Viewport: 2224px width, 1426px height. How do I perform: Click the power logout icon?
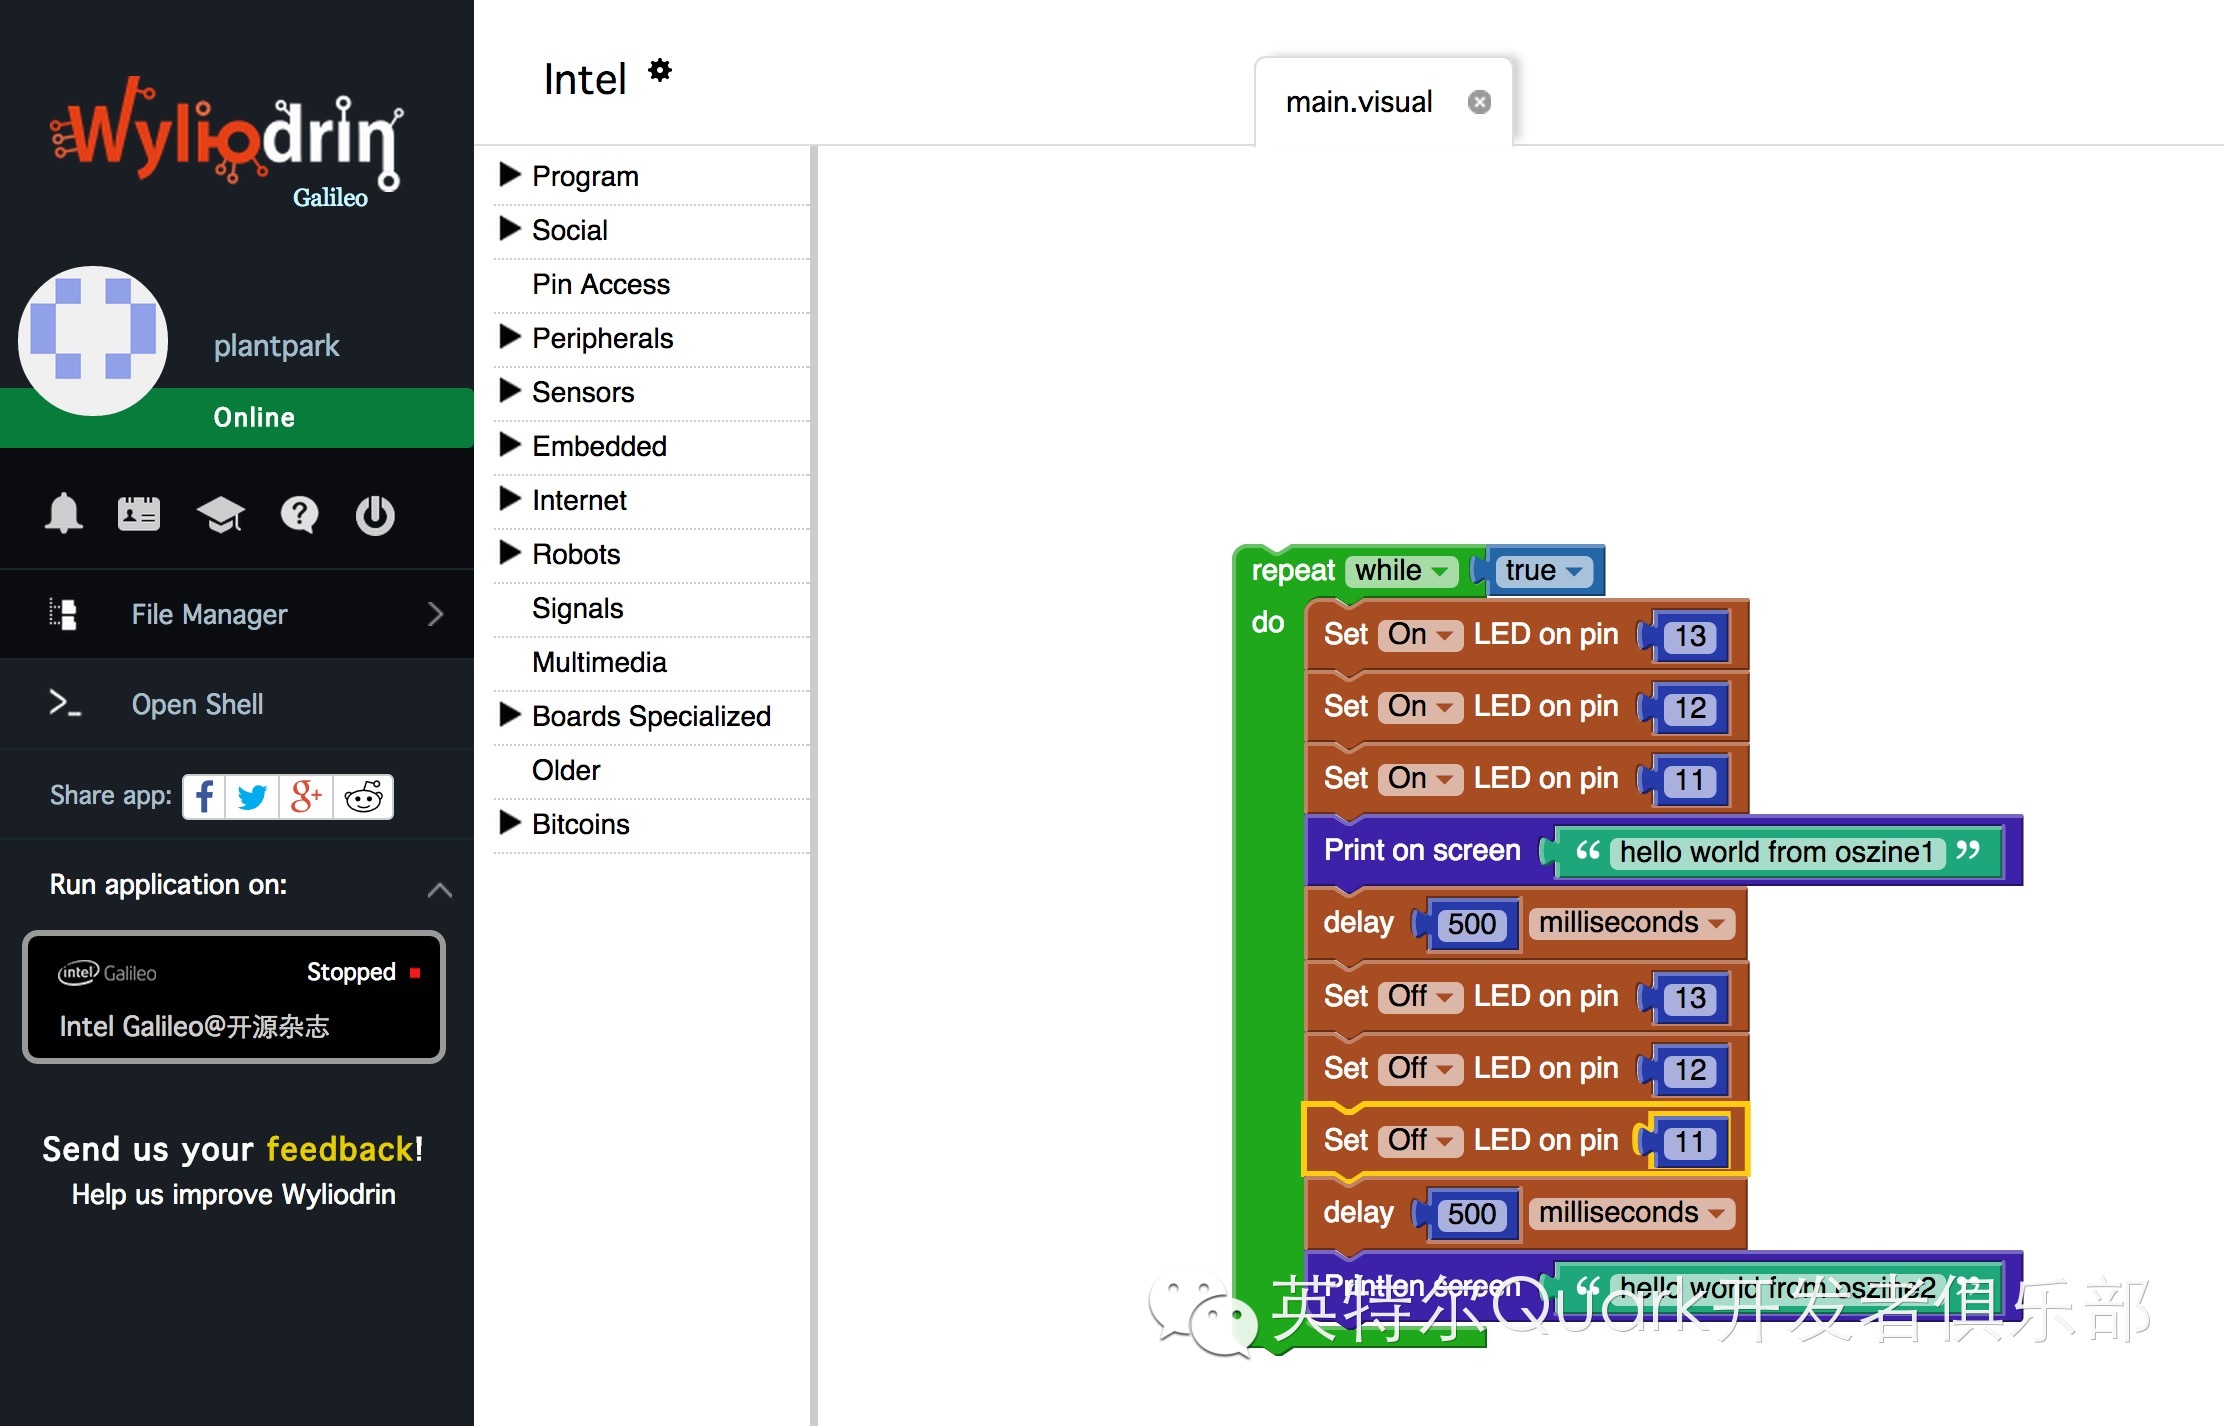[375, 514]
